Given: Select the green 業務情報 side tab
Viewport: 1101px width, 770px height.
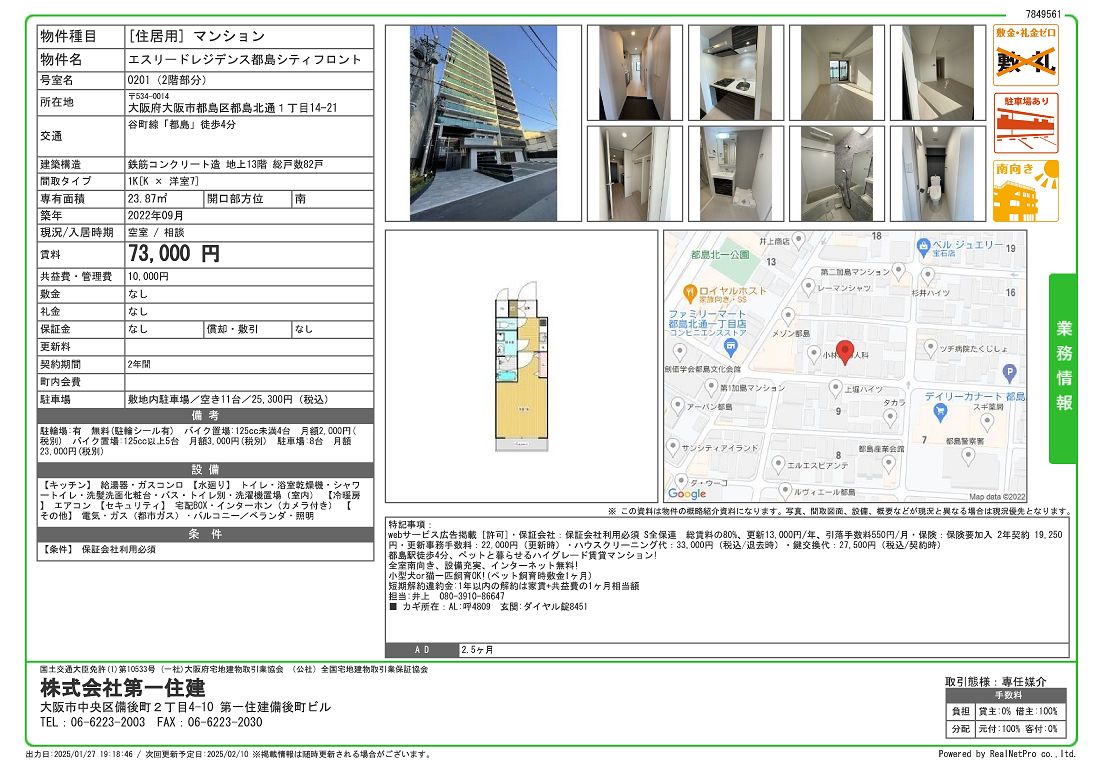Looking at the screenshot, I should pyautogui.click(x=1063, y=368).
